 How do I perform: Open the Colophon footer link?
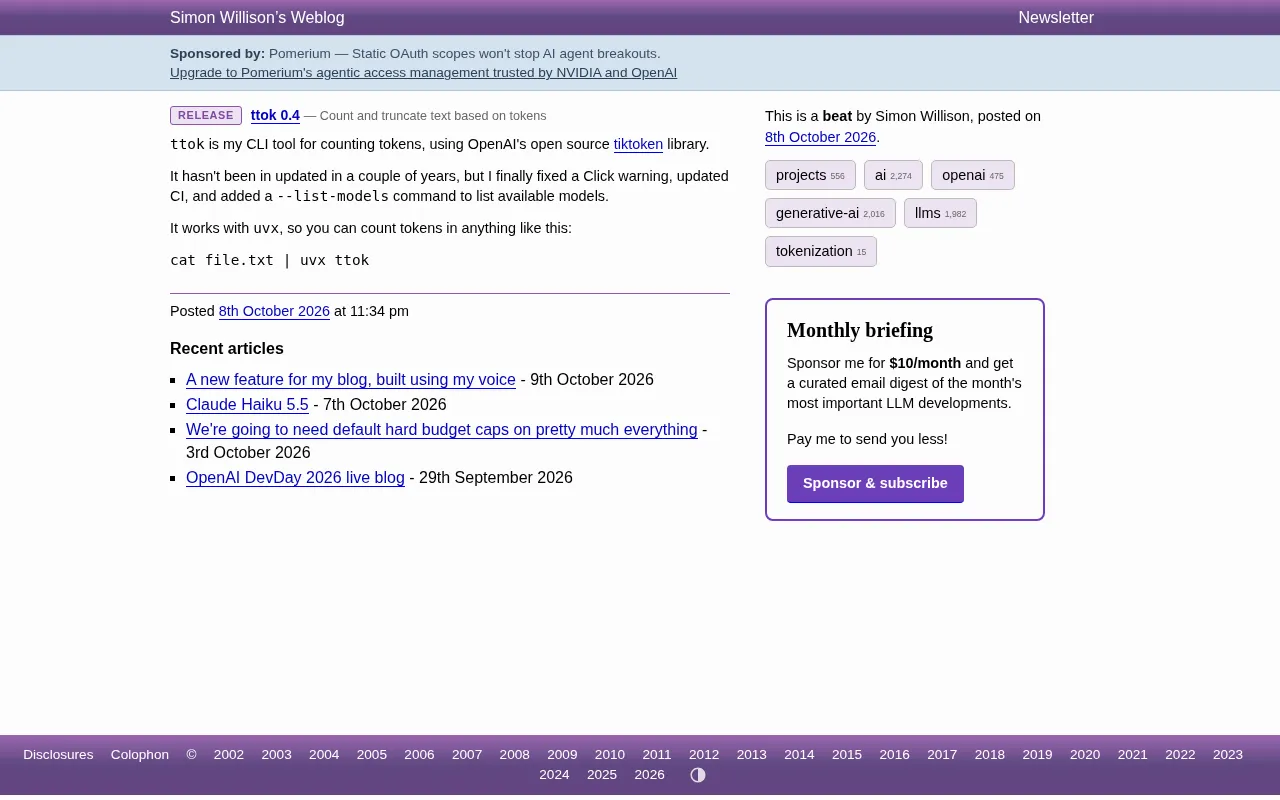[x=140, y=755]
